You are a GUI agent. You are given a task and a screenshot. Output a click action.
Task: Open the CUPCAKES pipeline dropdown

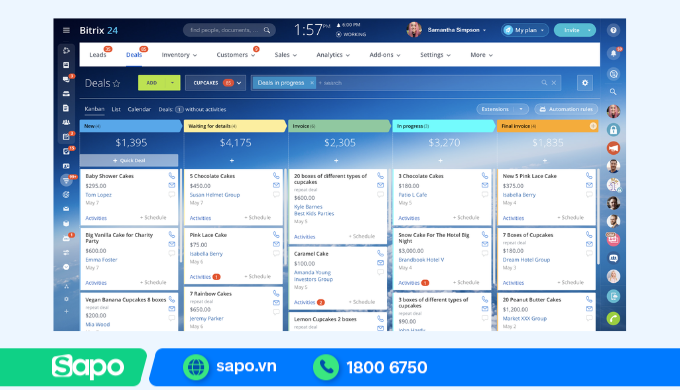click(216, 83)
